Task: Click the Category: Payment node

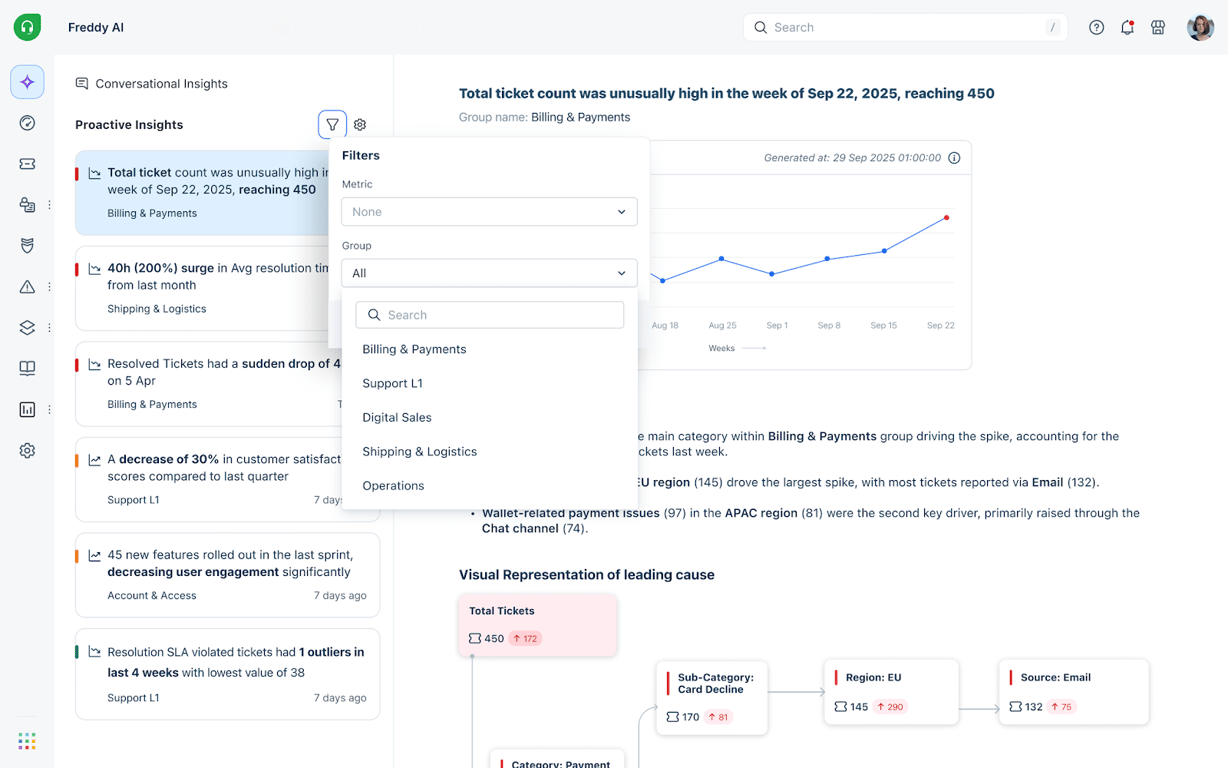Action: [x=557, y=759]
